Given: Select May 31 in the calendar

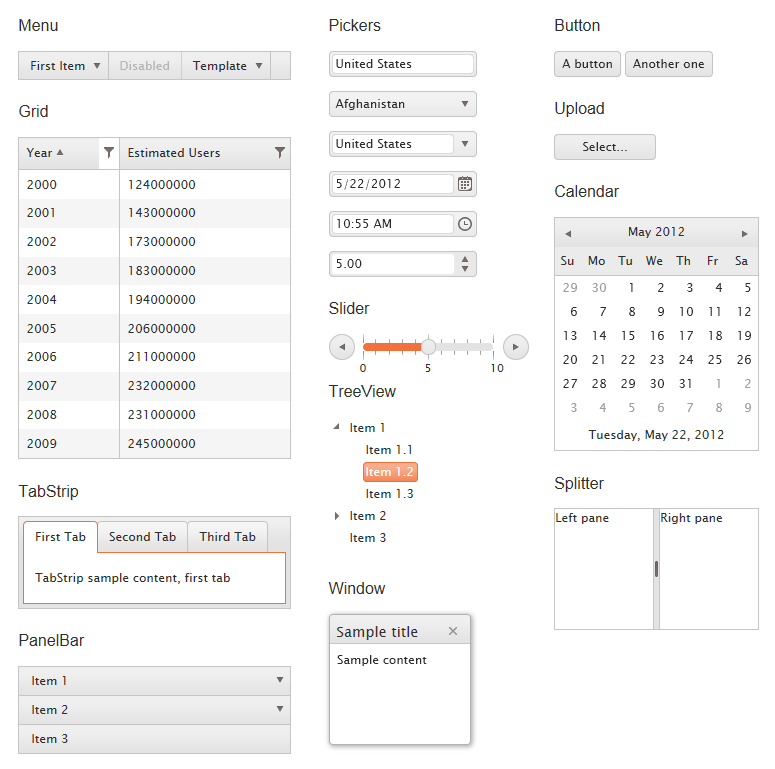Looking at the screenshot, I should click(686, 384).
